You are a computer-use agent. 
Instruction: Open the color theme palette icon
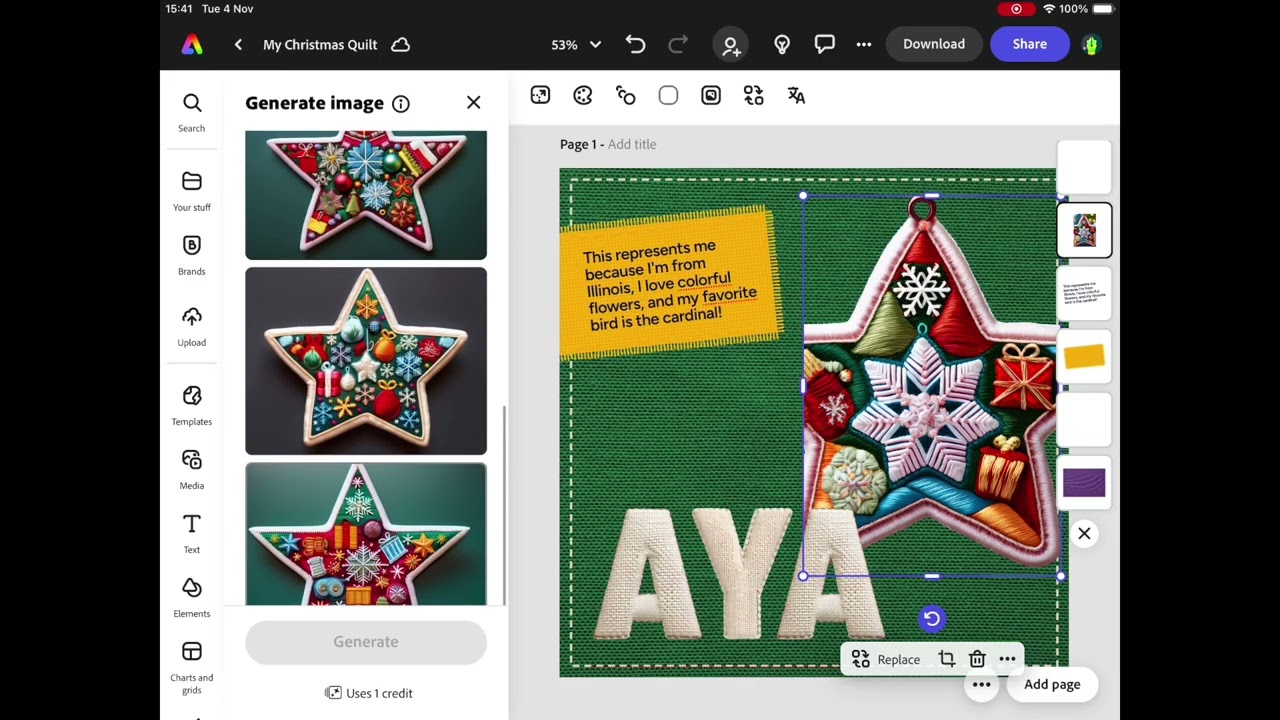click(x=583, y=96)
